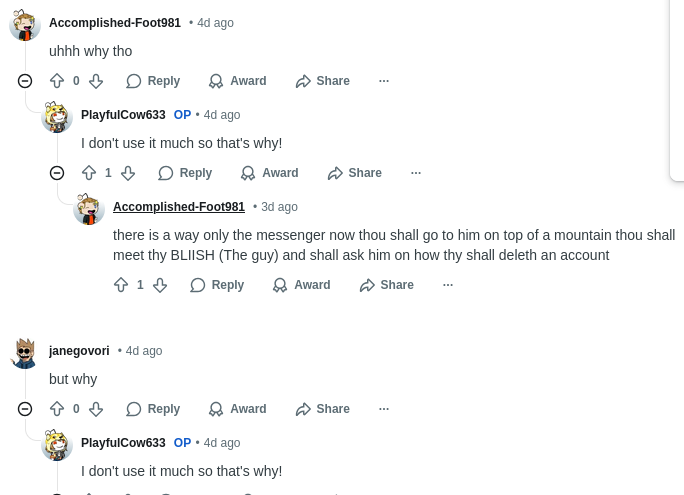Open underlined Accomplished-Foot981 username link
Image resolution: width=684 pixels, height=495 pixels.
(179, 207)
